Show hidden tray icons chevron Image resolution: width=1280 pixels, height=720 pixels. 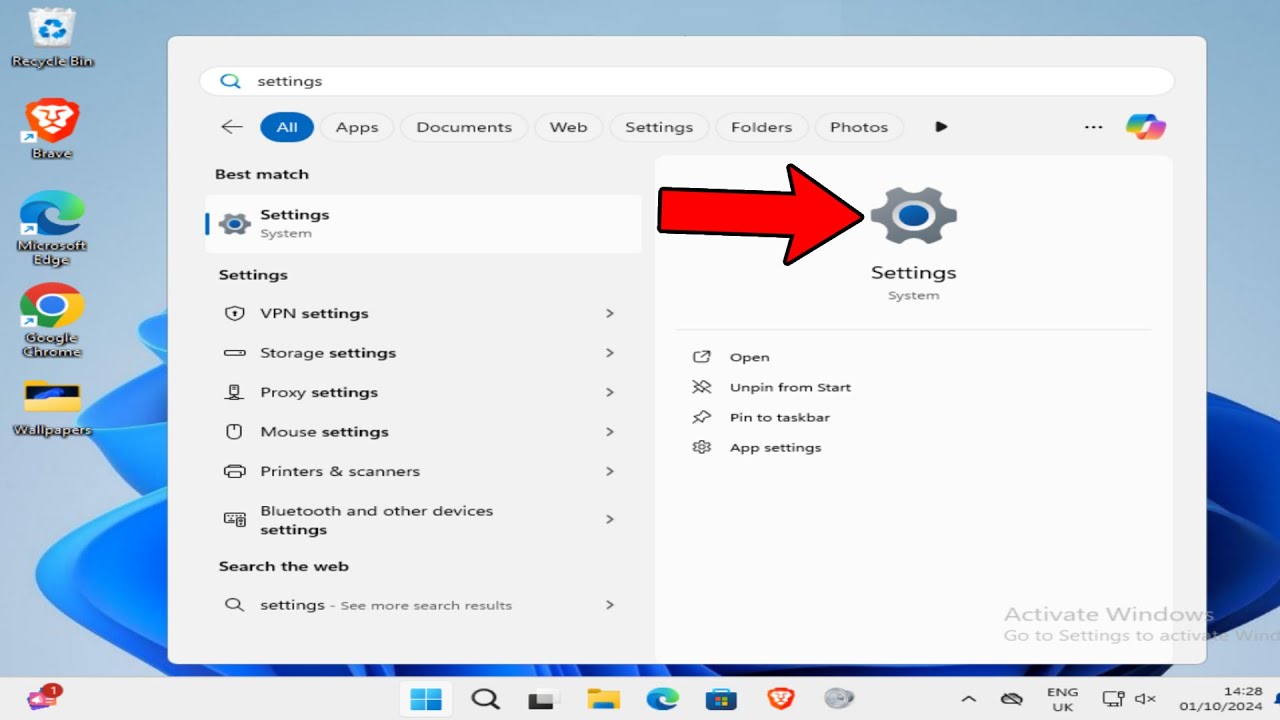(968, 699)
